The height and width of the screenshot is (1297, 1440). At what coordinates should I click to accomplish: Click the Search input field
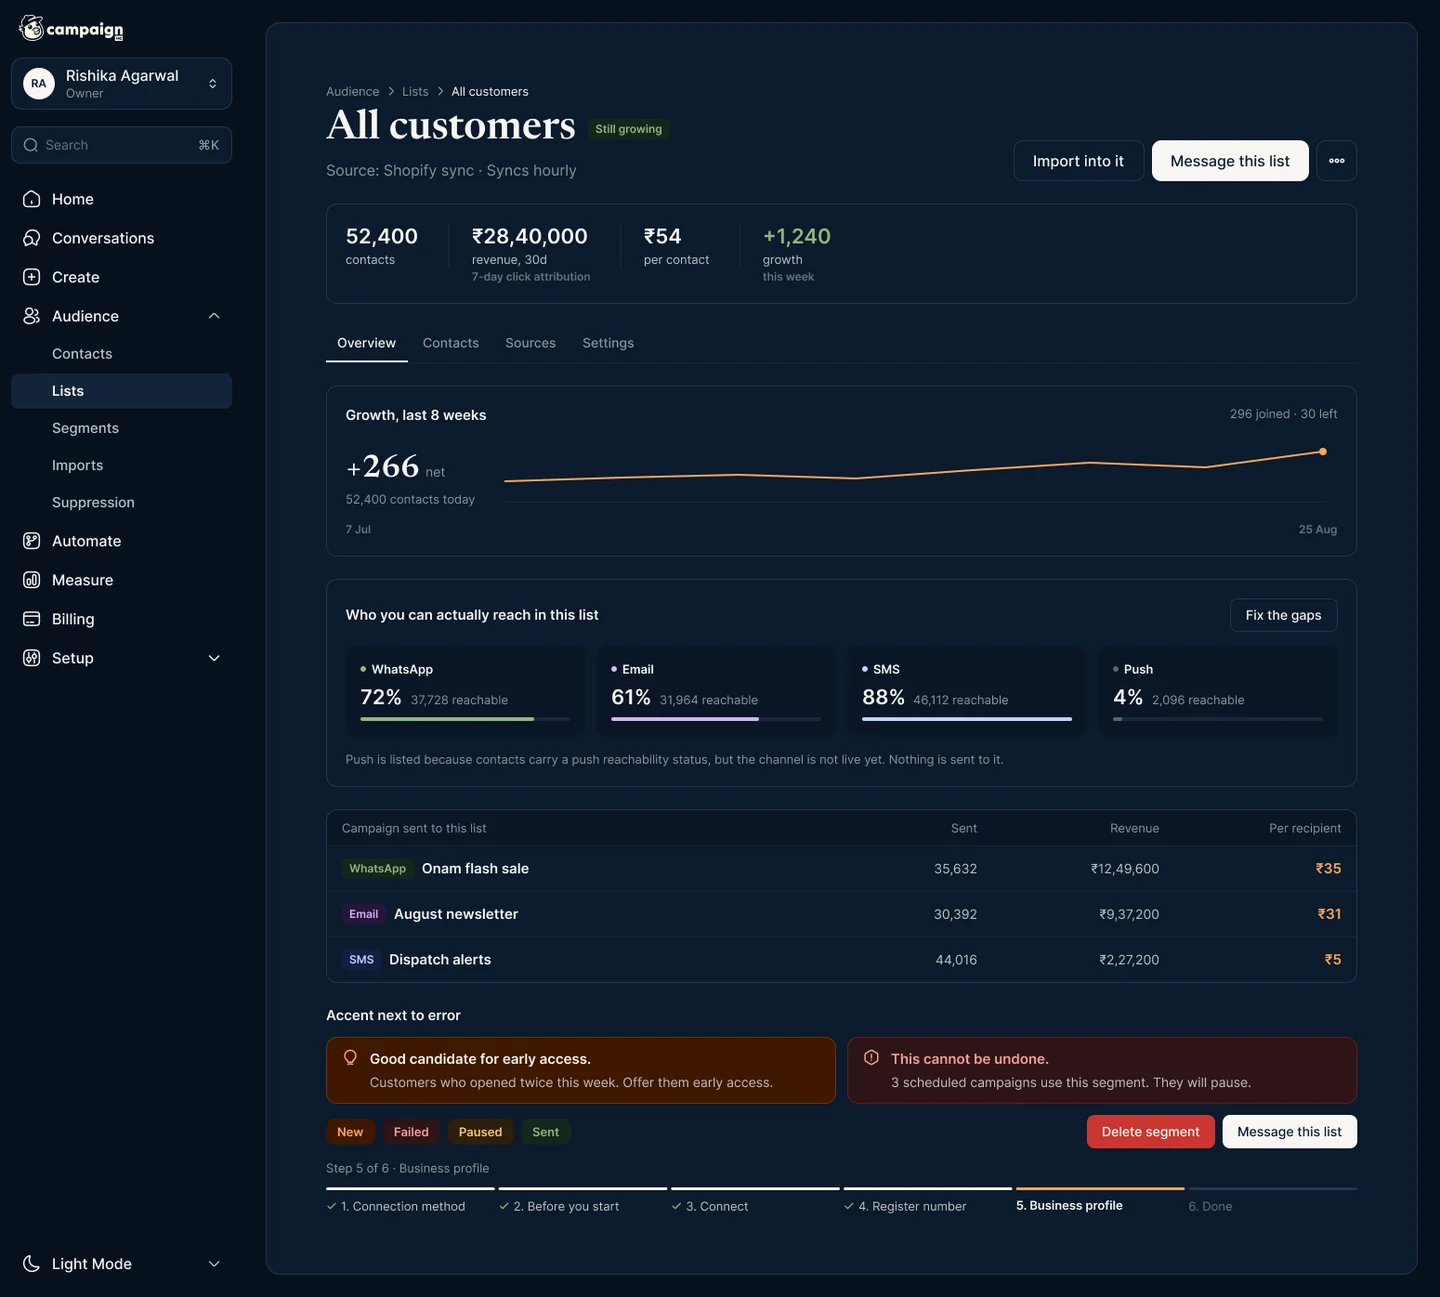(x=122, y=145)
